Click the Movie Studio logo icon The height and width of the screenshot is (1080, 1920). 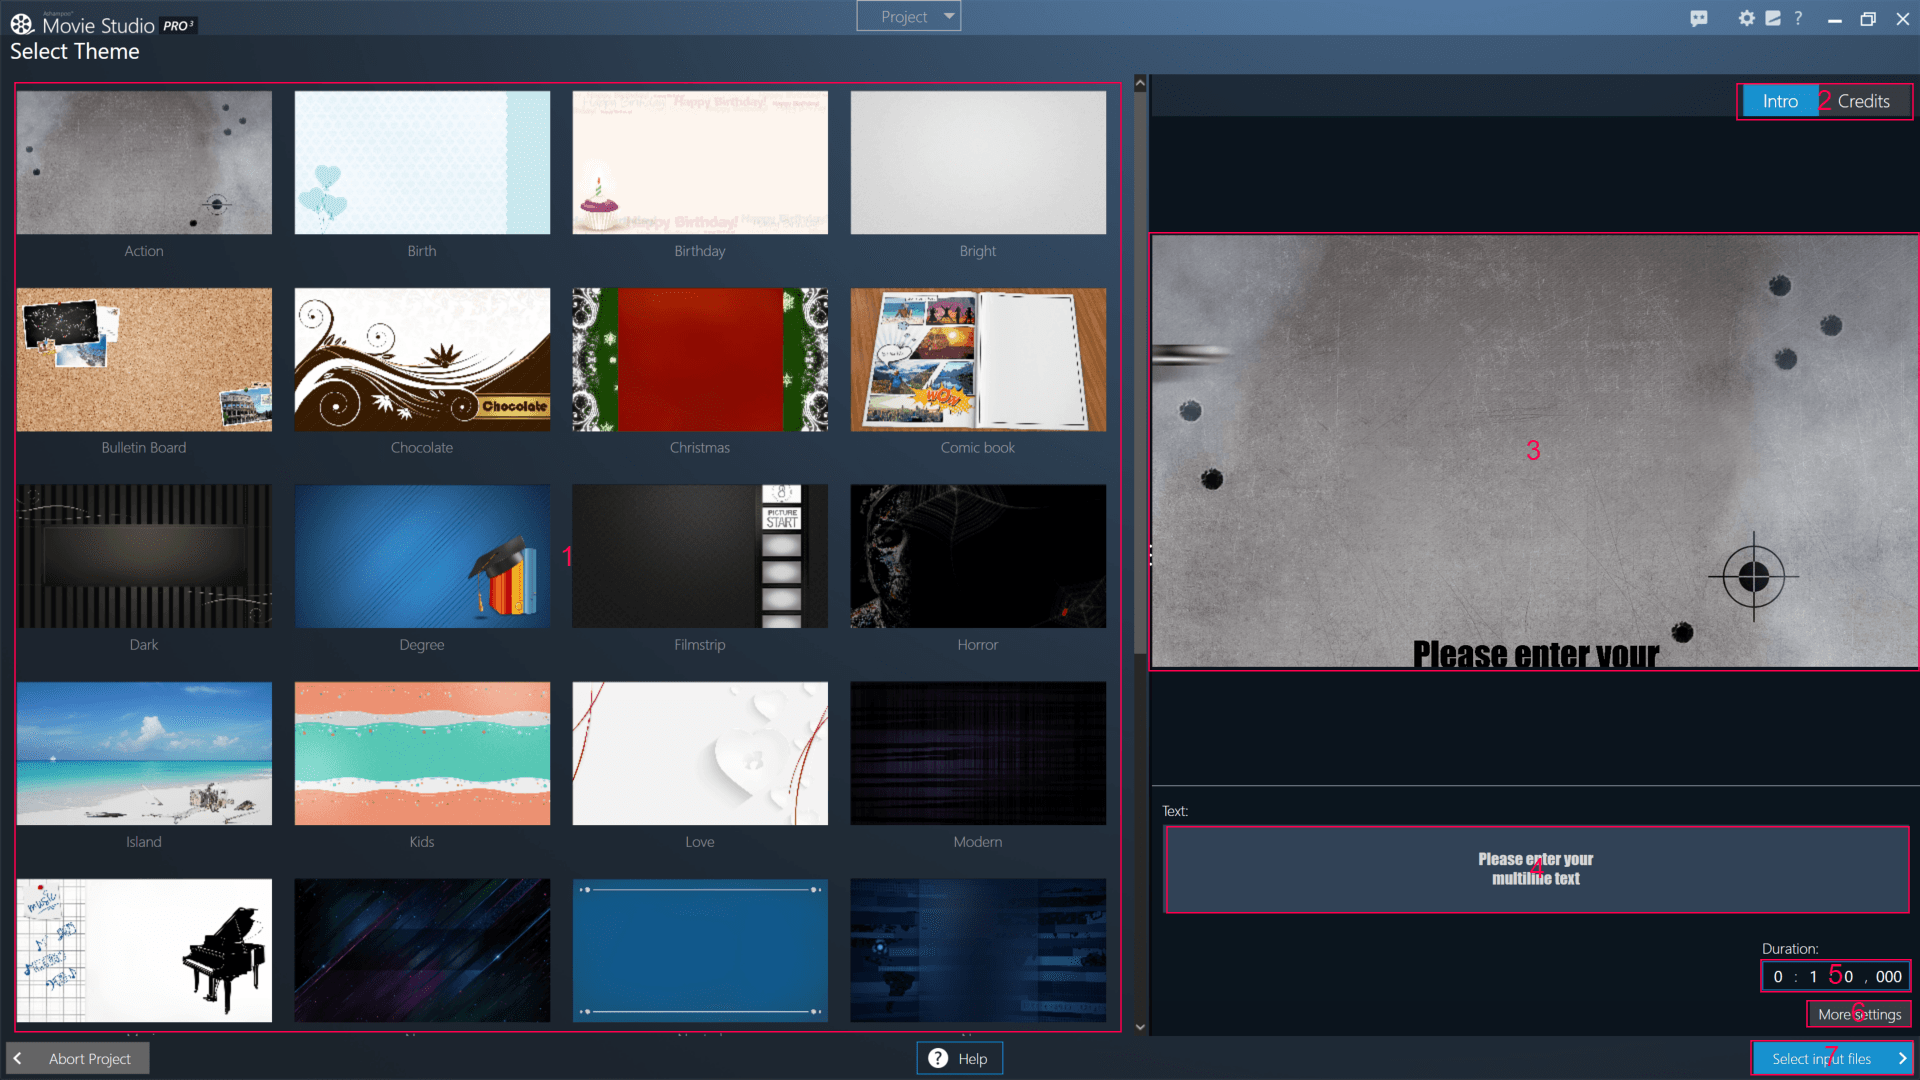coord(22,23)
